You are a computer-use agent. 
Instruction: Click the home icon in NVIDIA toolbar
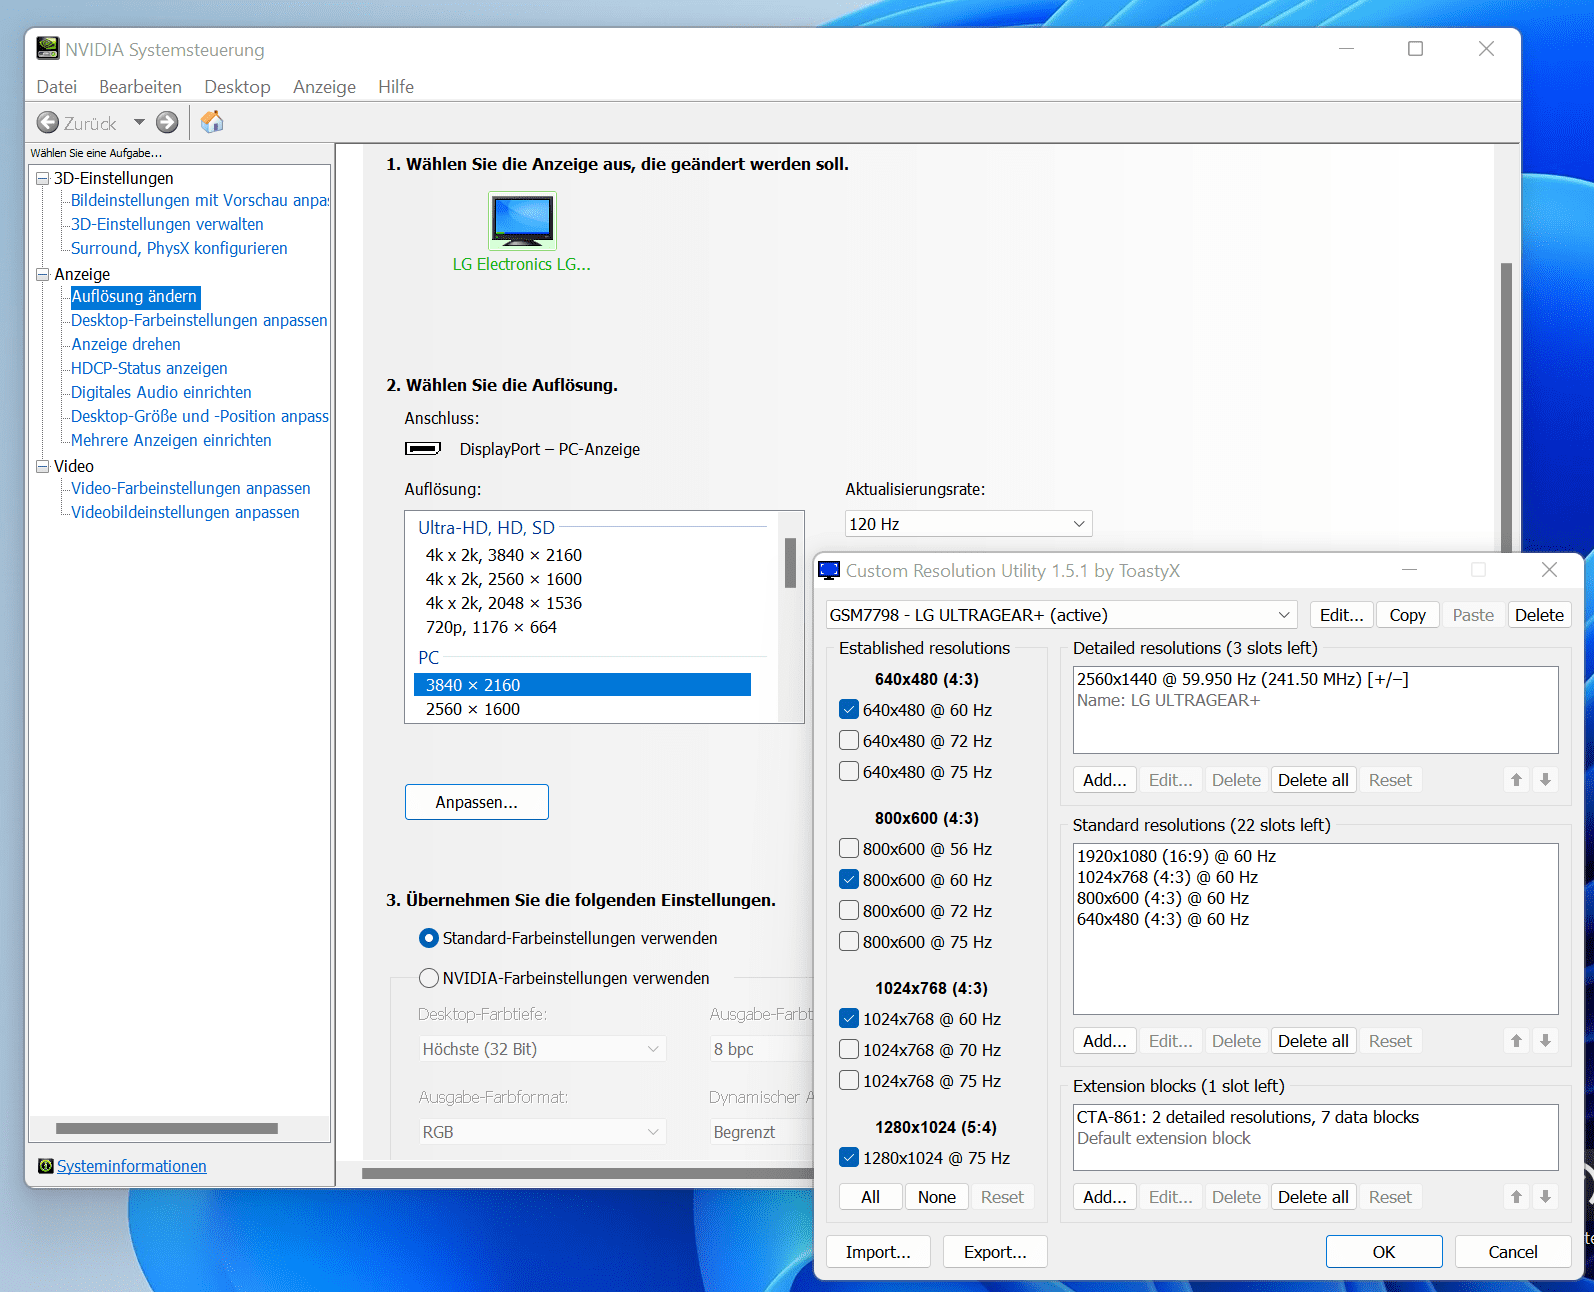coord(212,122)
